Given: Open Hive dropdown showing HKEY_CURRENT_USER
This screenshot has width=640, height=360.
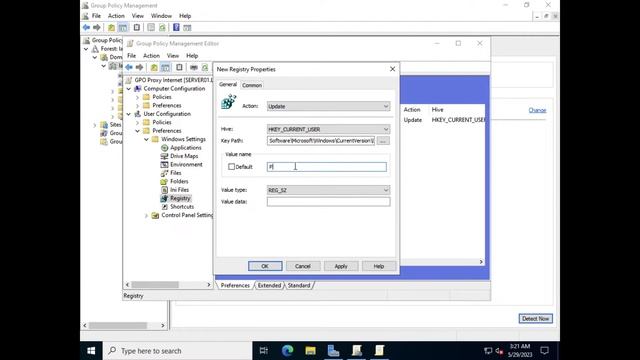Looking at the screenshot, I should click(329, 129).
